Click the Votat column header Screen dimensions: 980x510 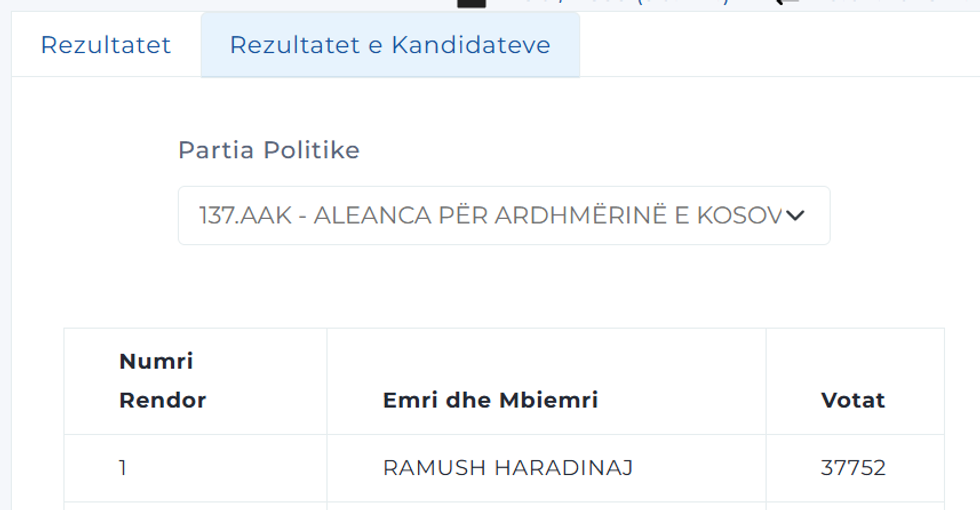click(853, 401)
